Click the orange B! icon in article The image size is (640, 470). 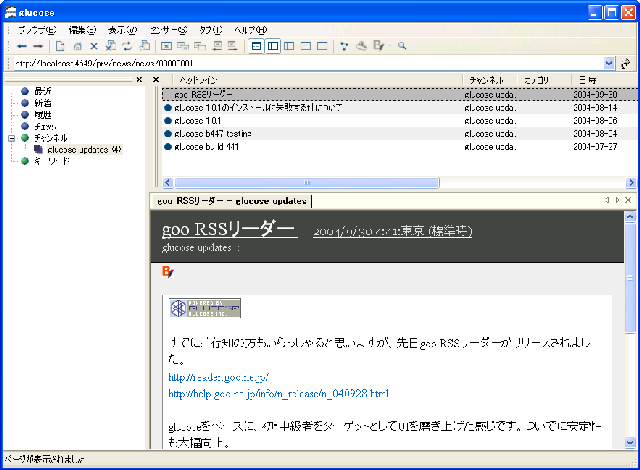pyautogui.click(x=168, y=272)
